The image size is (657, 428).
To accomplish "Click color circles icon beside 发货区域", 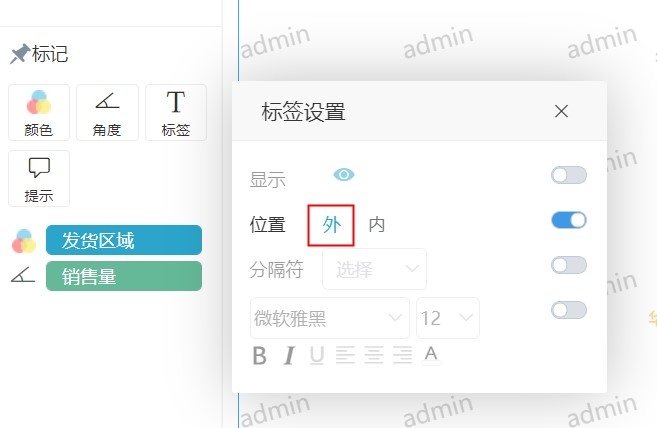I will pos(24,241).
